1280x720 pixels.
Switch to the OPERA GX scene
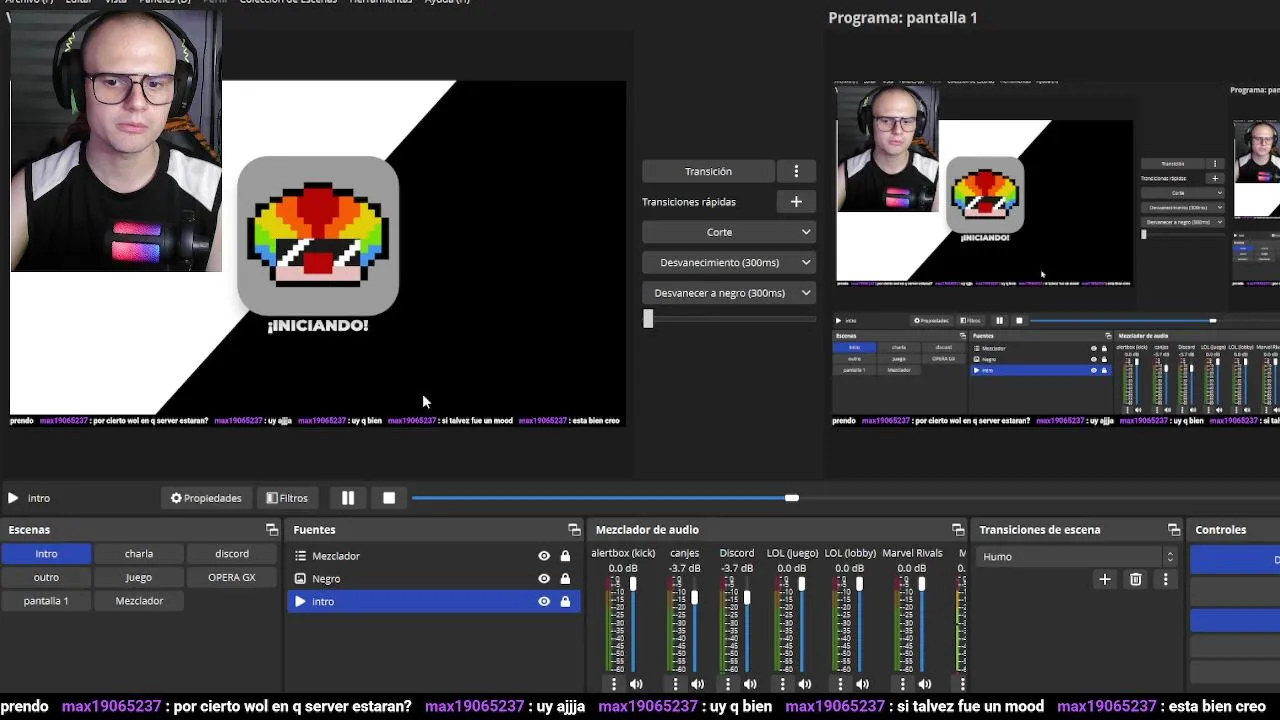[232, 577]
